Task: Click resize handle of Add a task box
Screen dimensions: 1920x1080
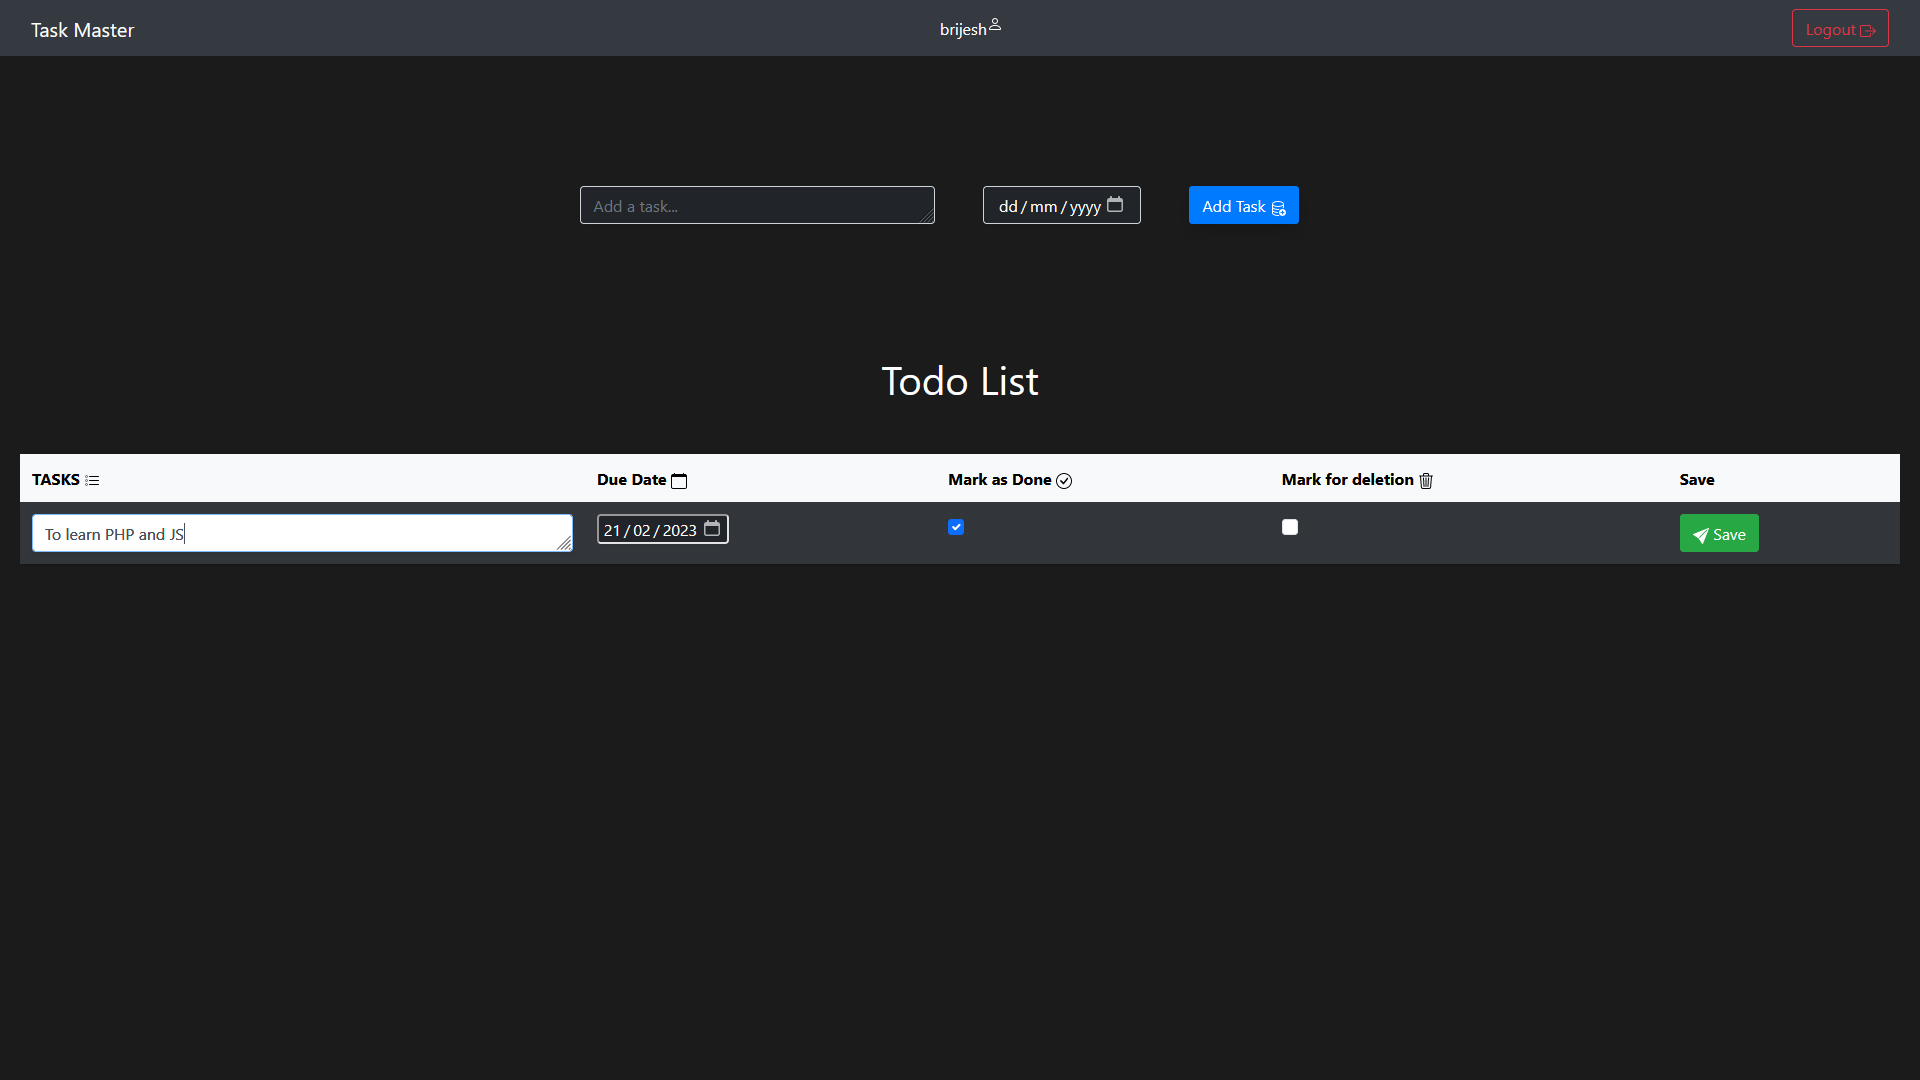Action: coord(927,217)
